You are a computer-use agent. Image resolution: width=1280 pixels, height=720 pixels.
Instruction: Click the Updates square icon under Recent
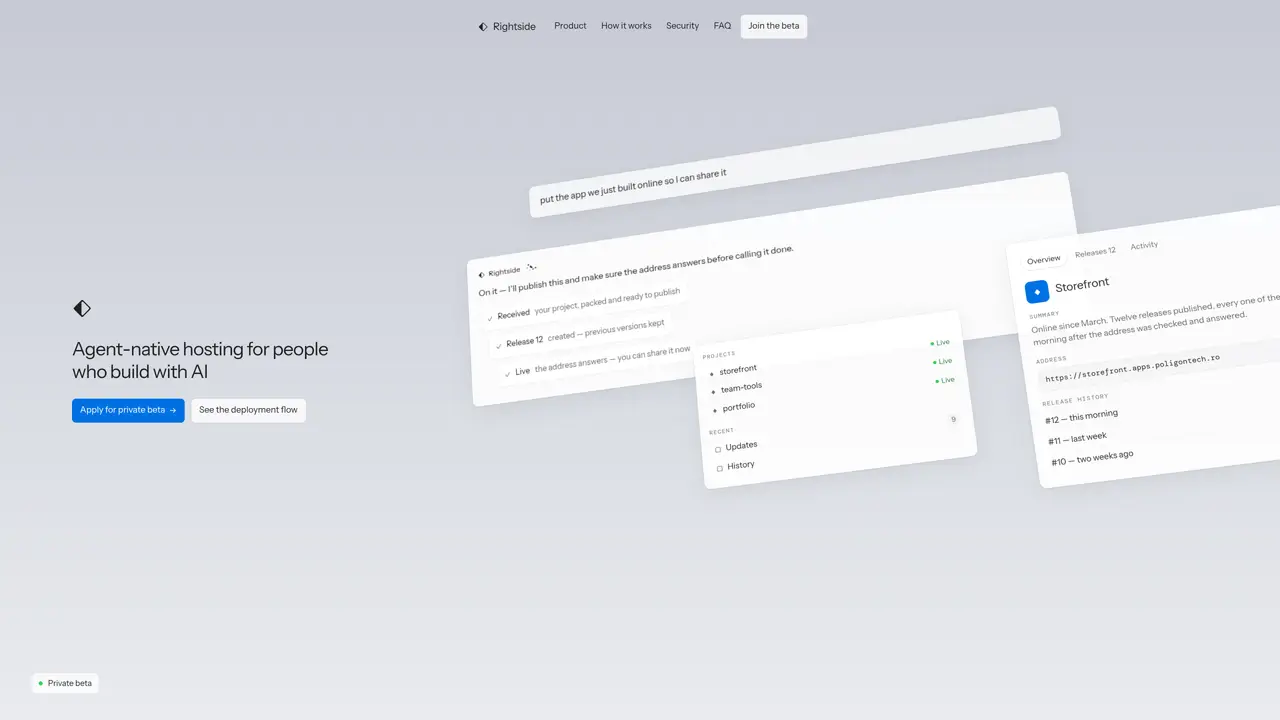[718, 449]
